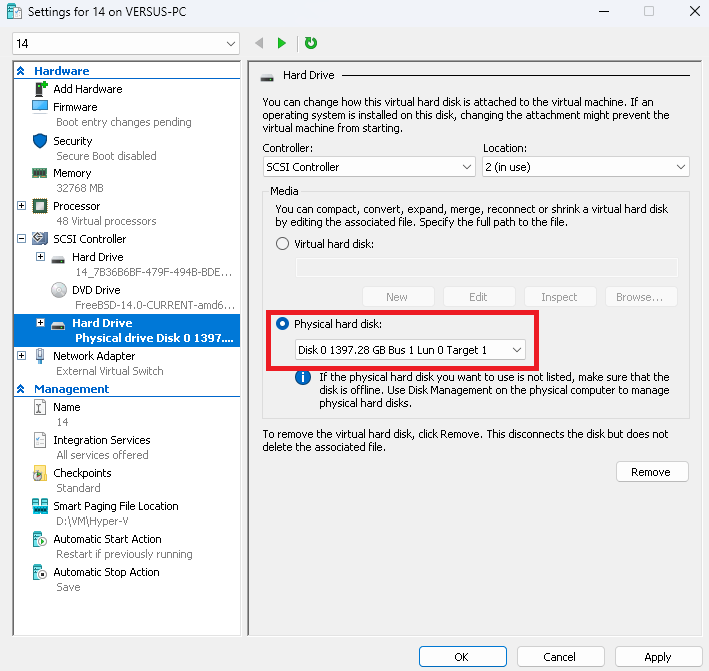Click the green forward arrow icon

(x=282, y=43)
